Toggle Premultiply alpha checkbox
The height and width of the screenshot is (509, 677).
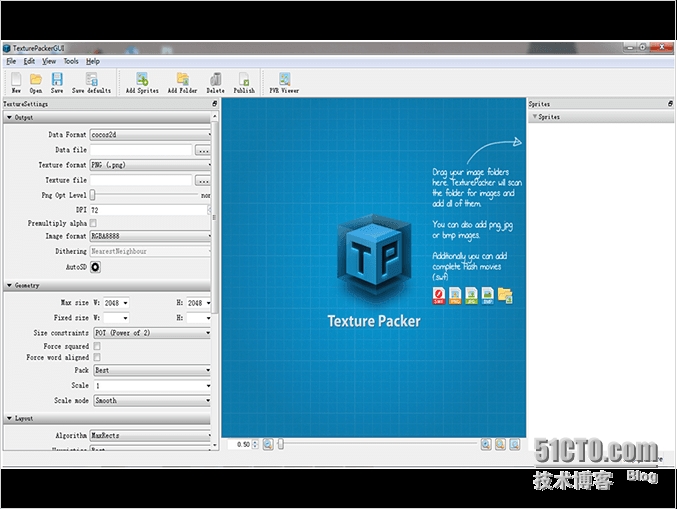(93, 223)
